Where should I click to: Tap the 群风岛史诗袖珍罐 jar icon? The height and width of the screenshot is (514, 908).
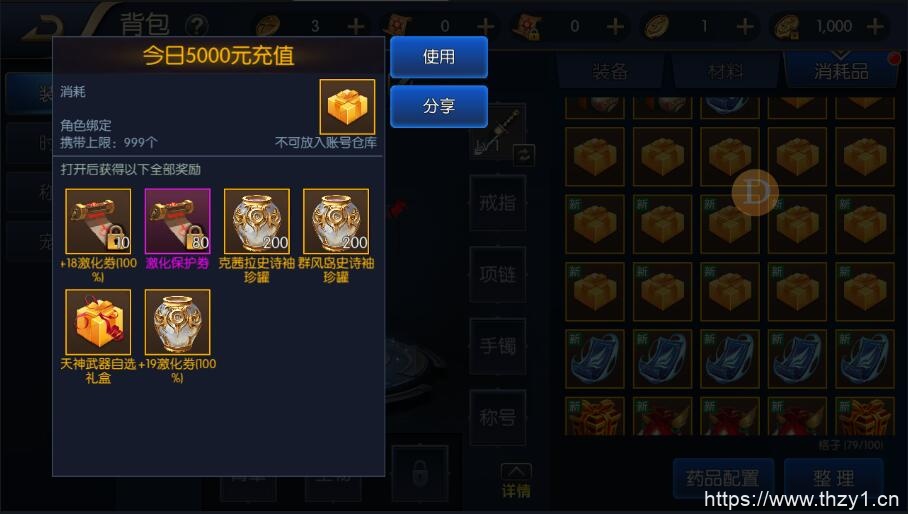(x=336, y=221)
